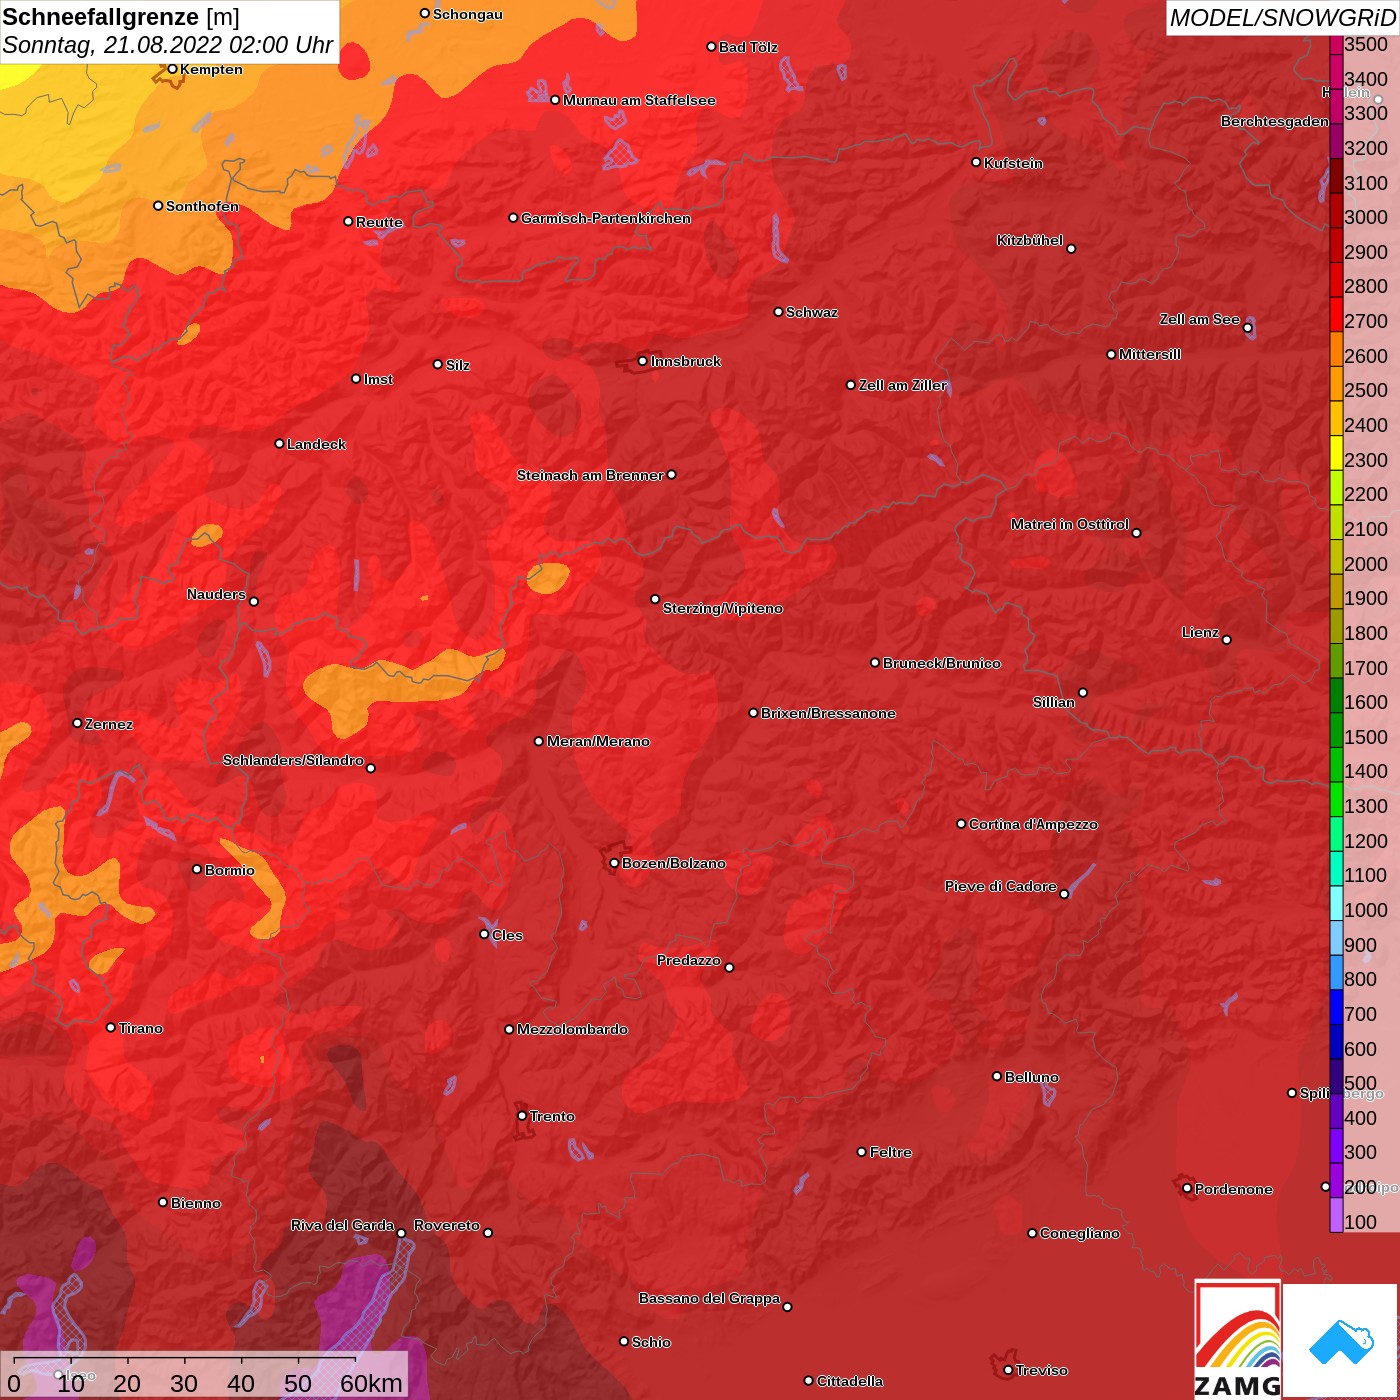This screenshot has width=1400, height=1400.
Task: Select the Predazzo label
Action: click(x=688, y=960)
